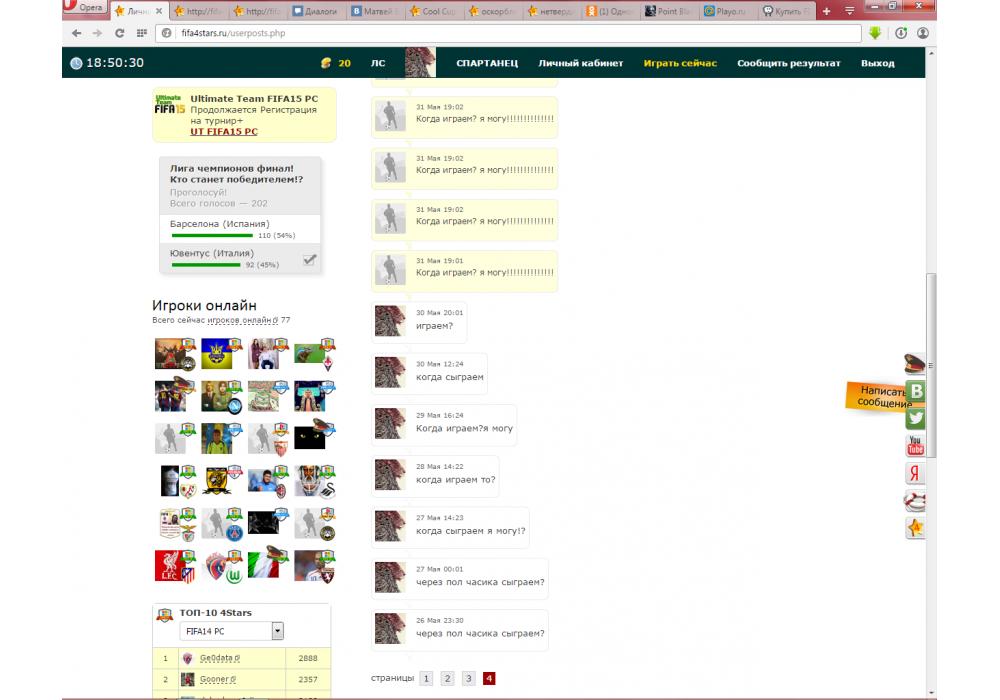
Task: Vote for Барселона (Испания) in the poll
Action: coord(220,224)
